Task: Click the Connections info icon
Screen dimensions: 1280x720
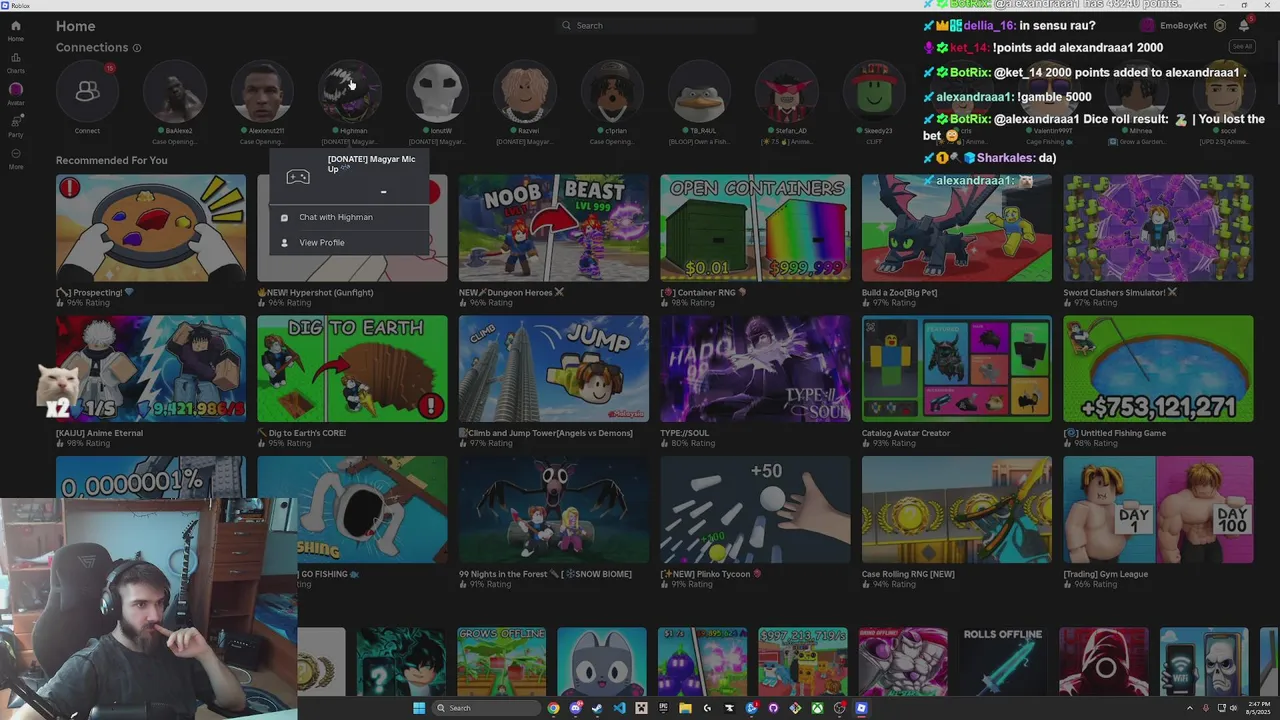Action: [137, 48]
